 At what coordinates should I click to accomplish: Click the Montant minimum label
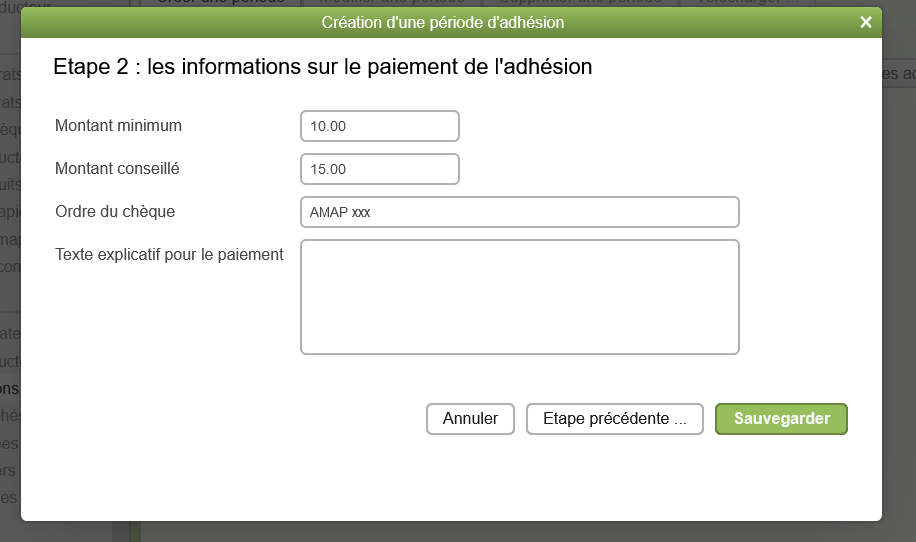coord(118,126)
